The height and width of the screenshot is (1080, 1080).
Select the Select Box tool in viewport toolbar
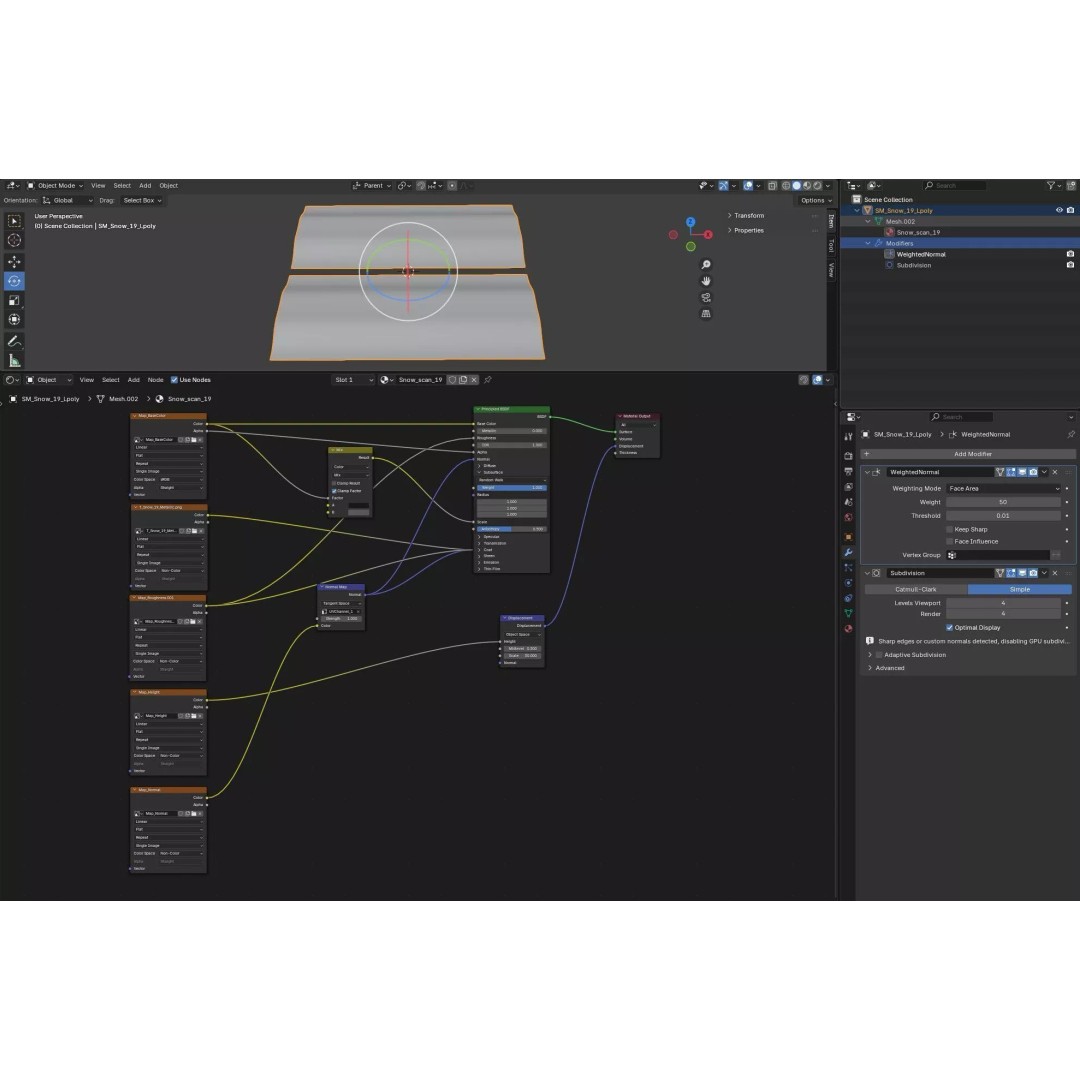point(14,221)
